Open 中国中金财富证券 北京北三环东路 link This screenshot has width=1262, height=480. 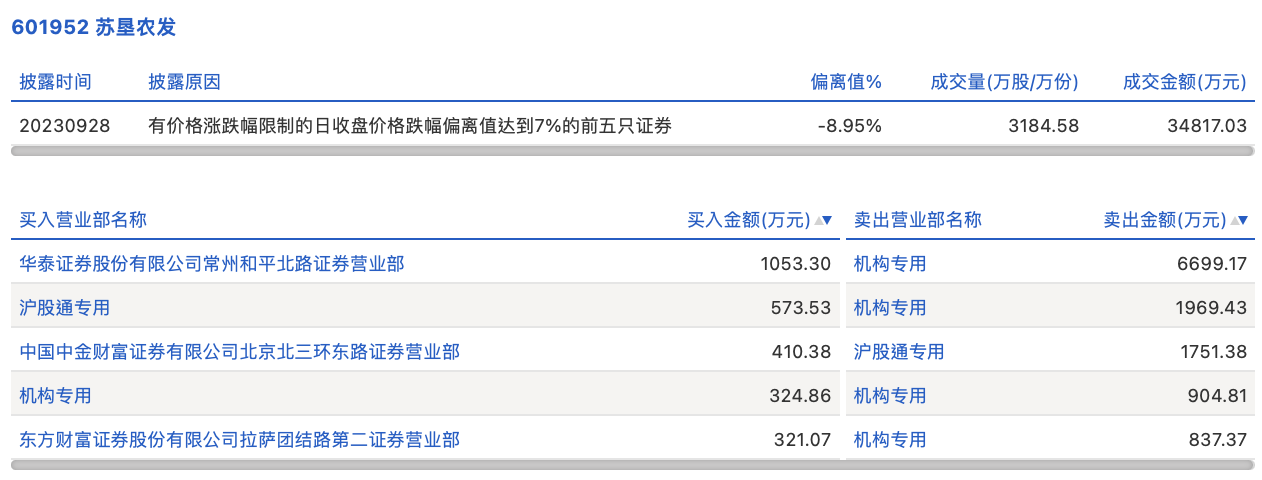[240, 352]
